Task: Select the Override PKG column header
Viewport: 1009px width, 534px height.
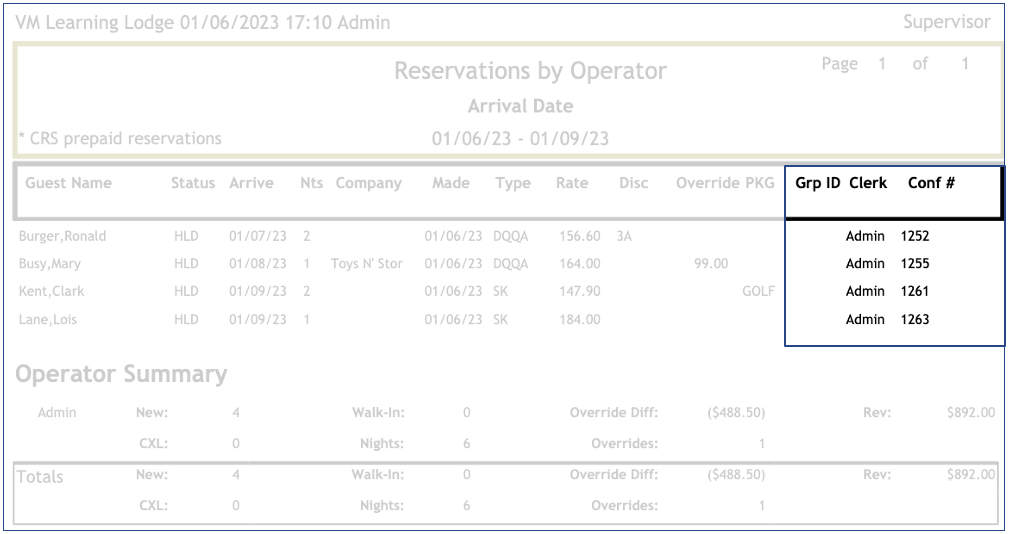Action: click(x=724, y=183)
